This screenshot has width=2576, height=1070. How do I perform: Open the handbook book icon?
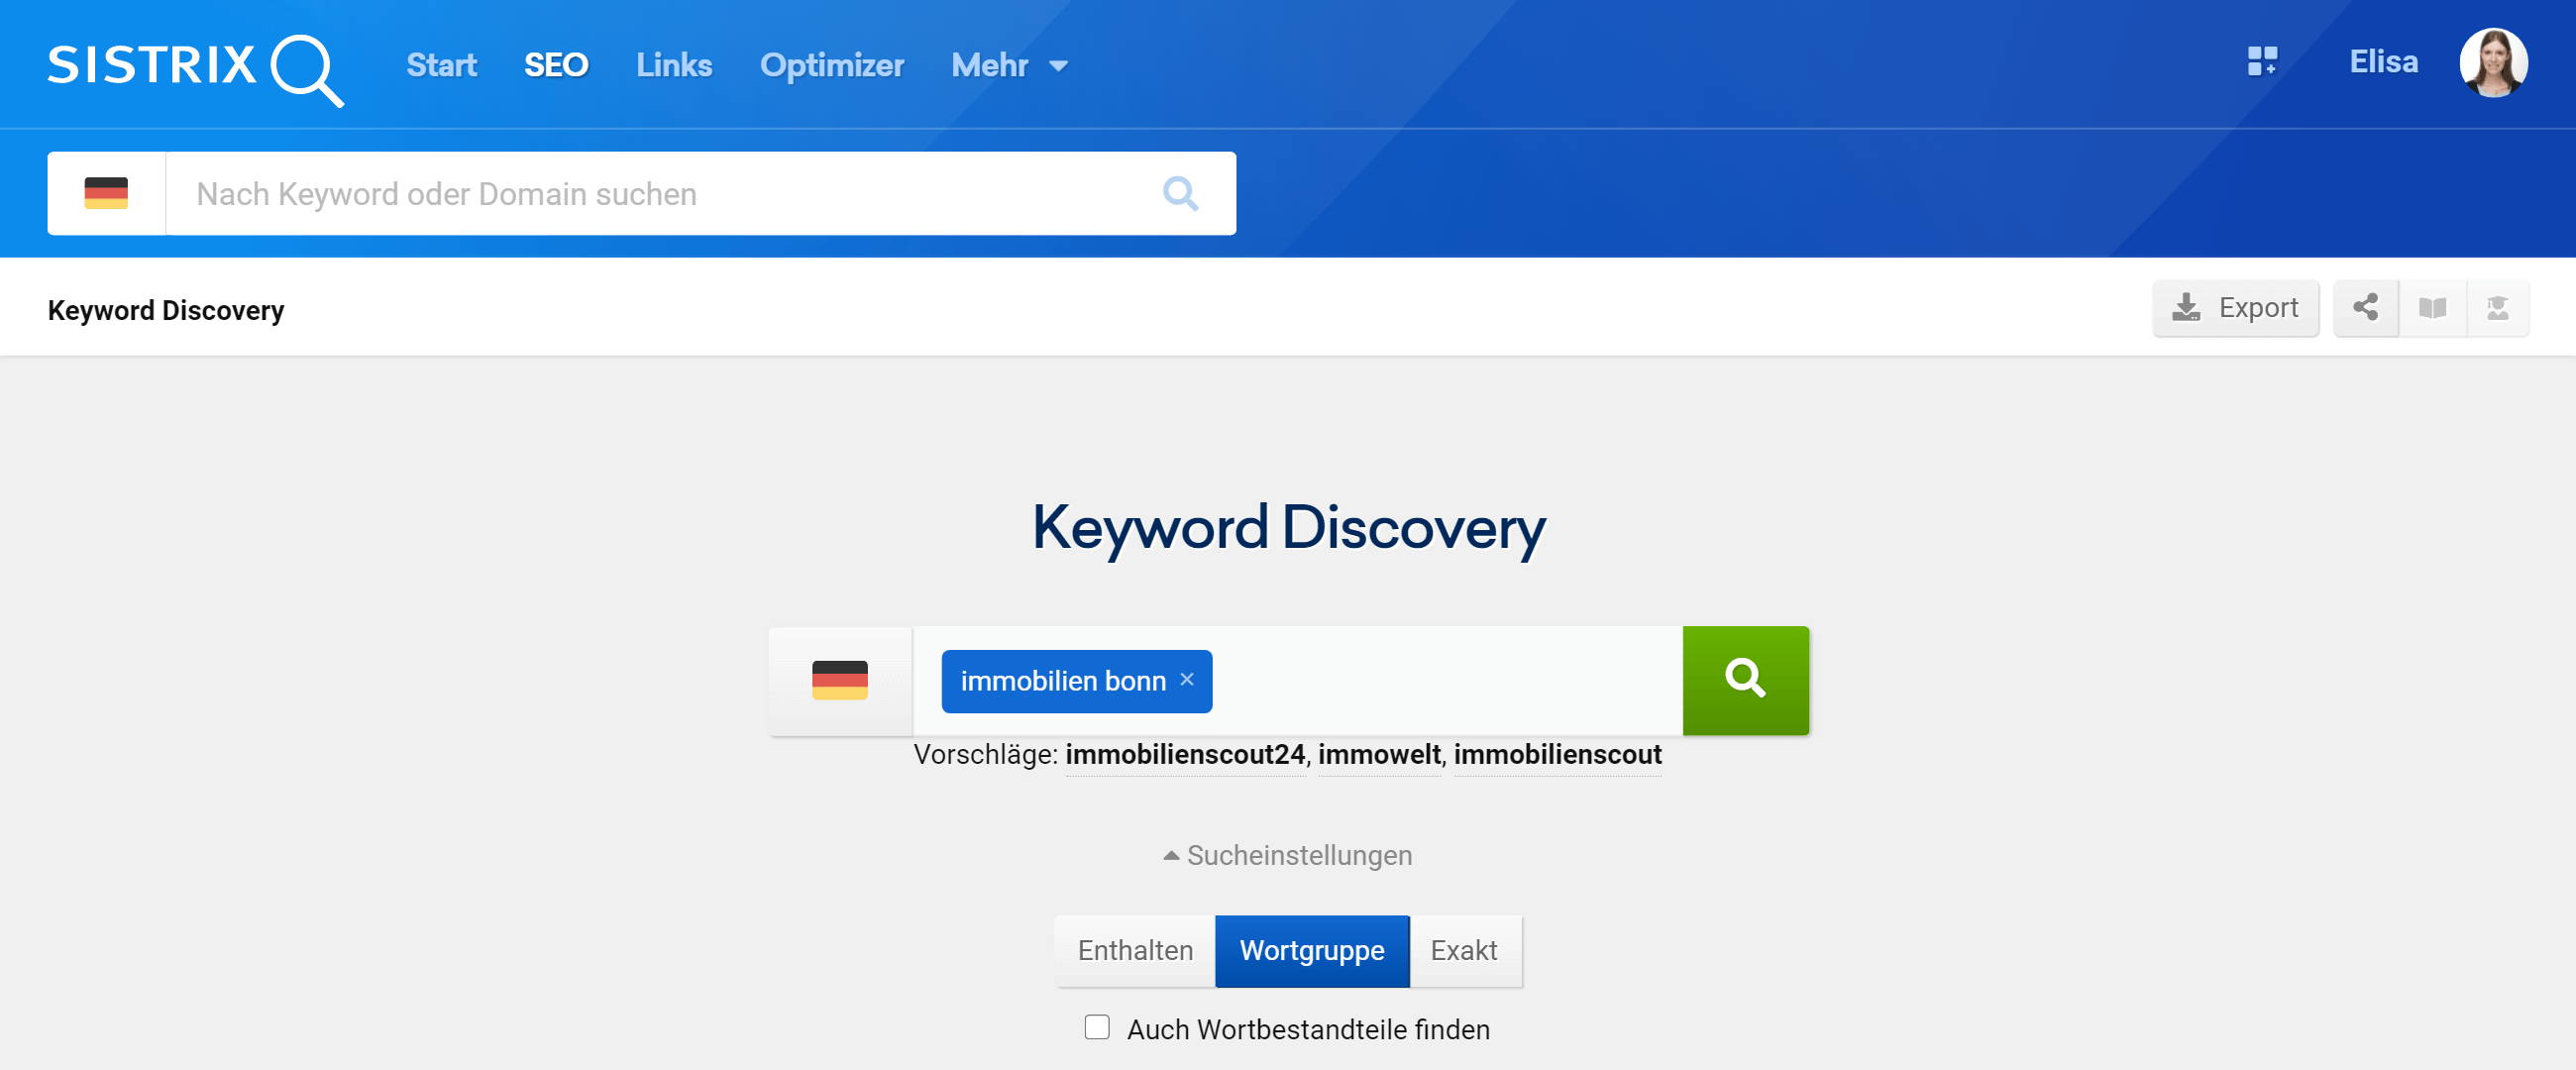pos(2432,308)
